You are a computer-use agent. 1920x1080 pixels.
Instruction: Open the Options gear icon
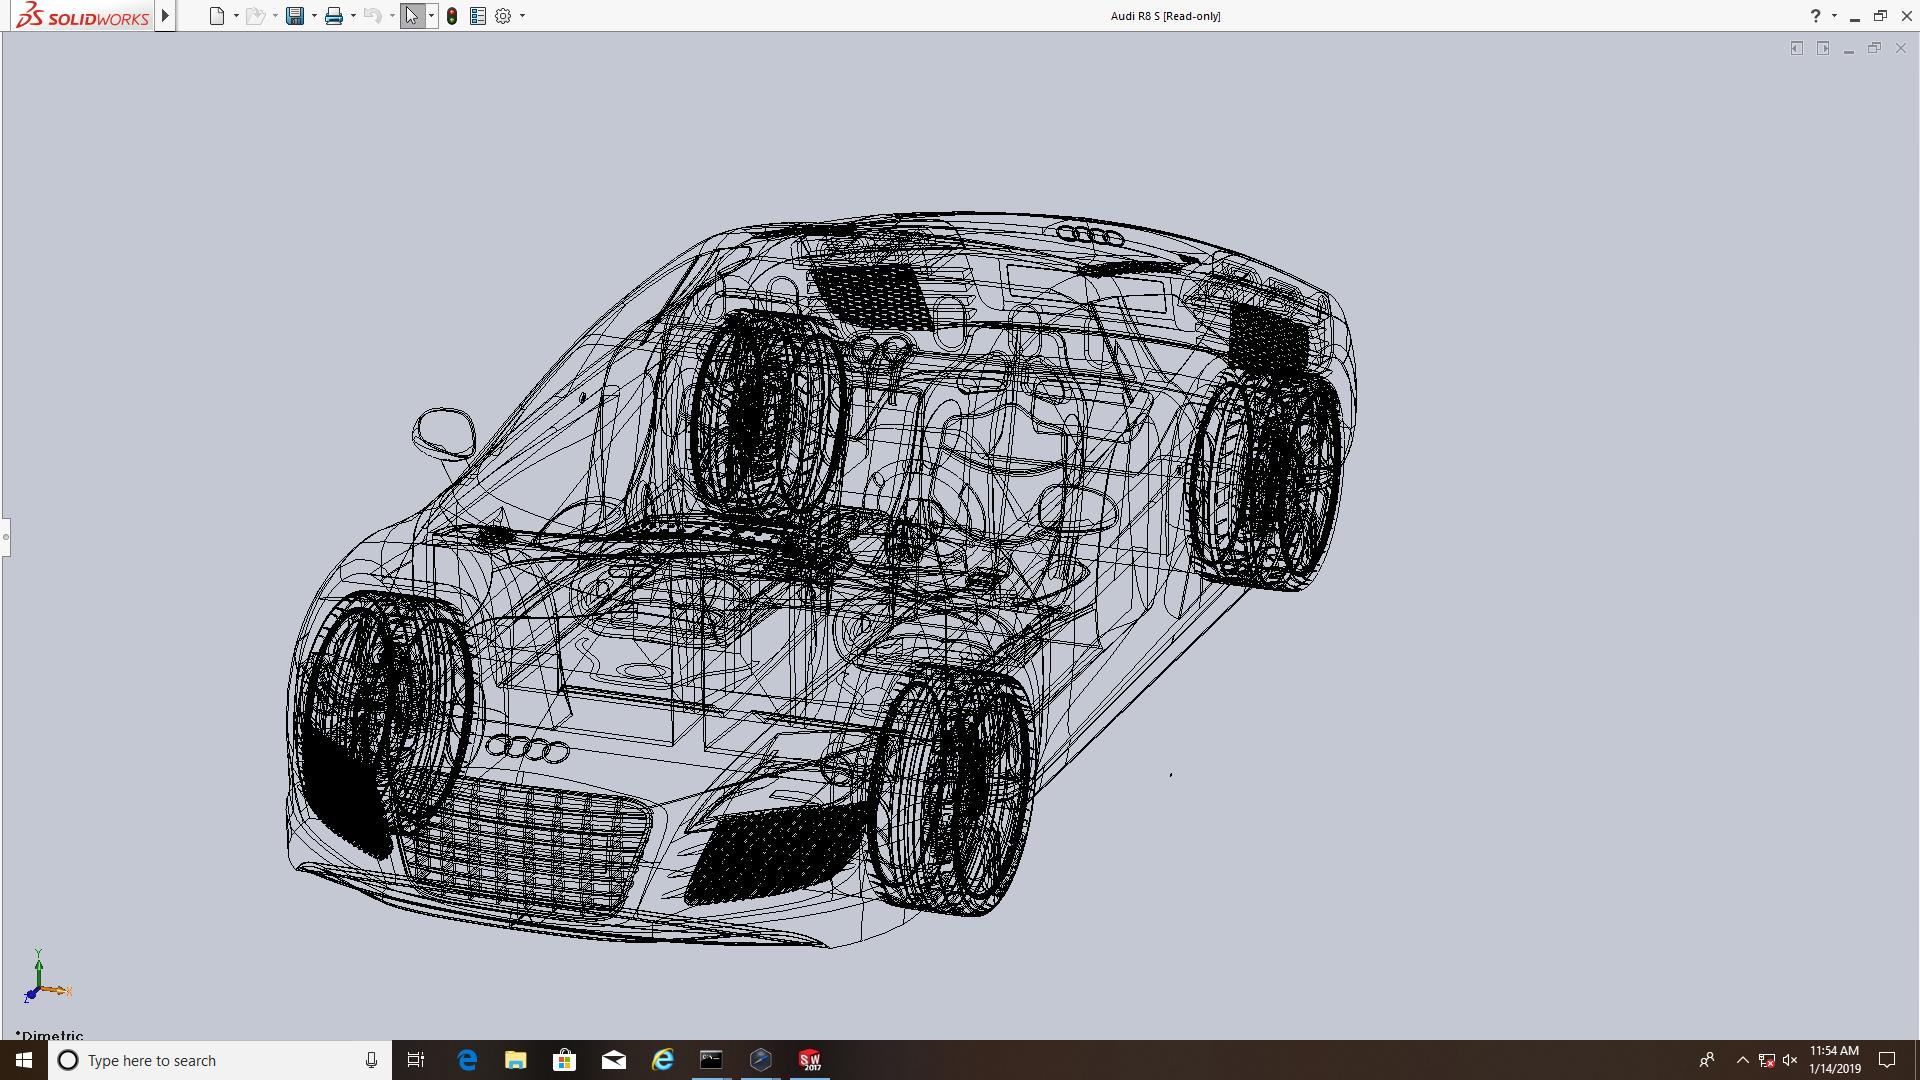503,16
